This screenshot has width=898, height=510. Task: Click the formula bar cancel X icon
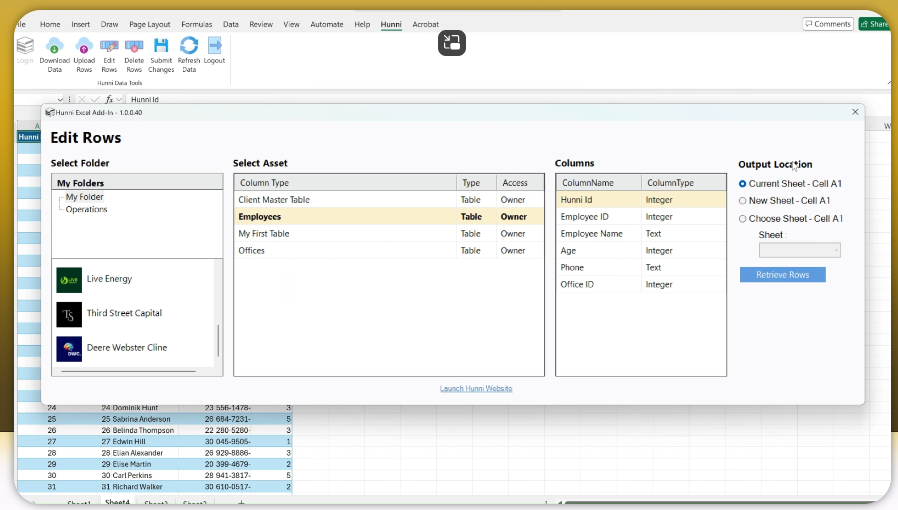click(x=82, y=99)
